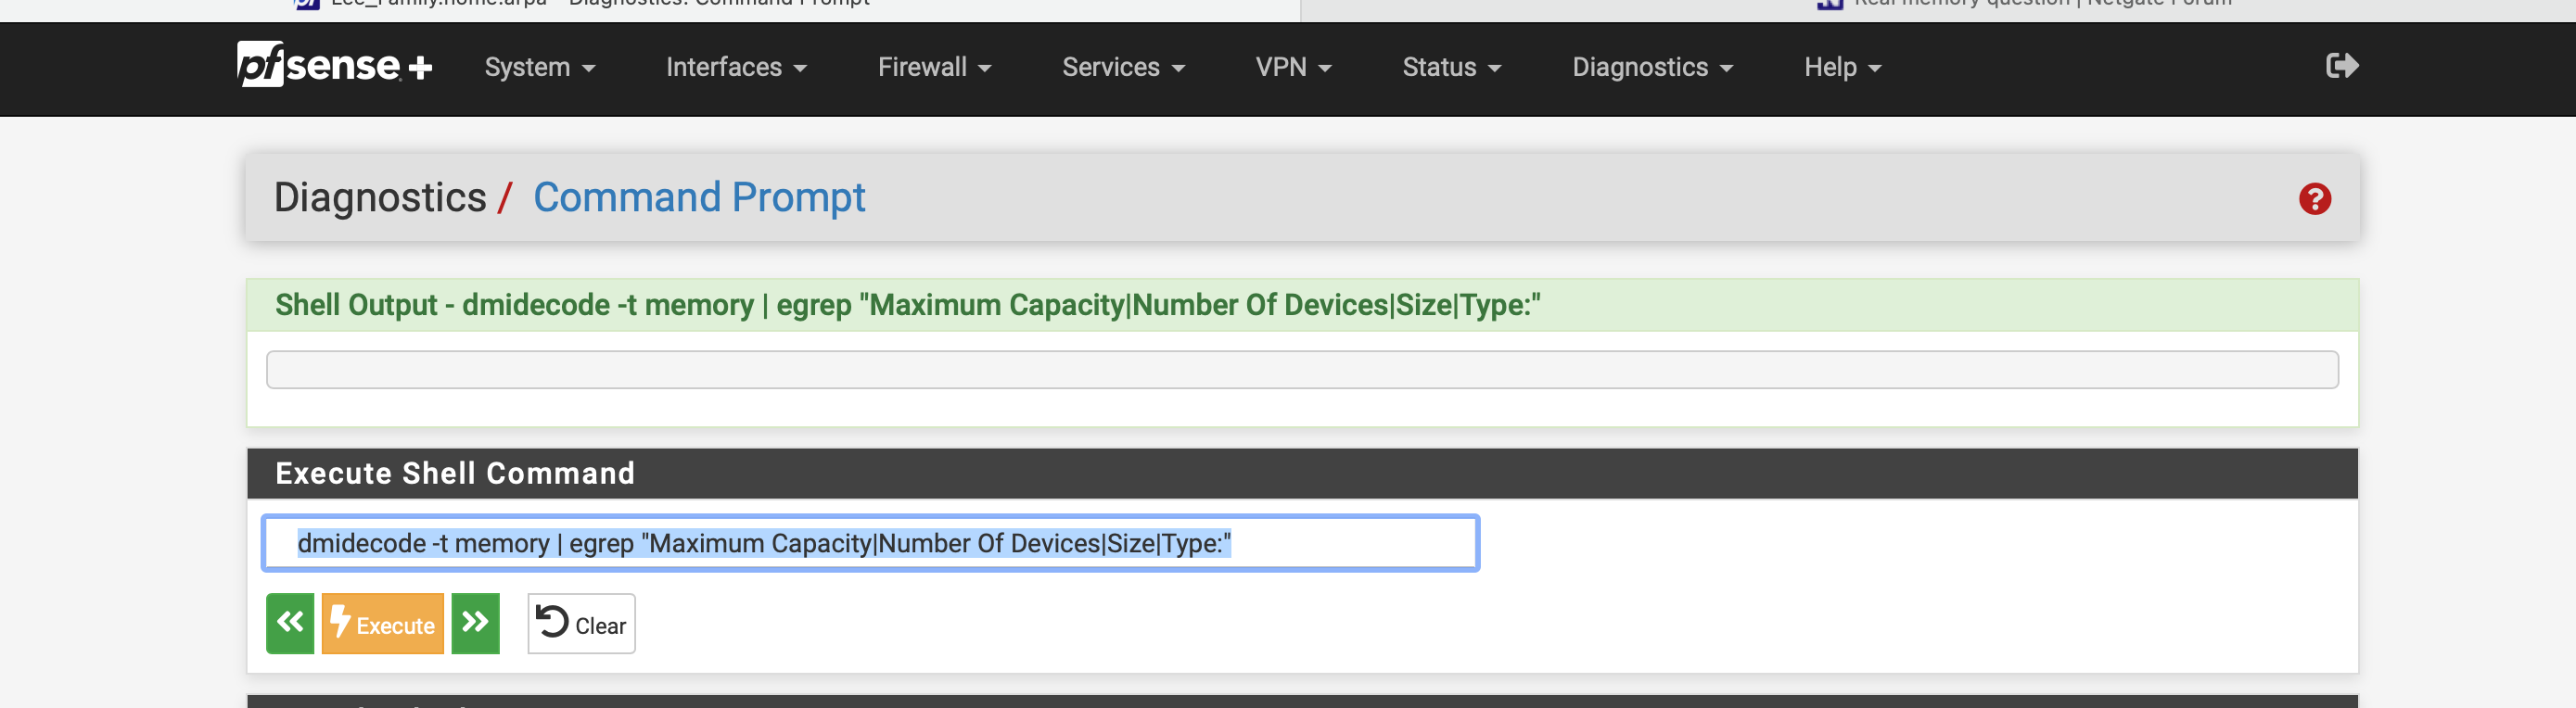Reset the command with Clear button
Screen dimensions: 2576x708
click(x=581, y=623)
